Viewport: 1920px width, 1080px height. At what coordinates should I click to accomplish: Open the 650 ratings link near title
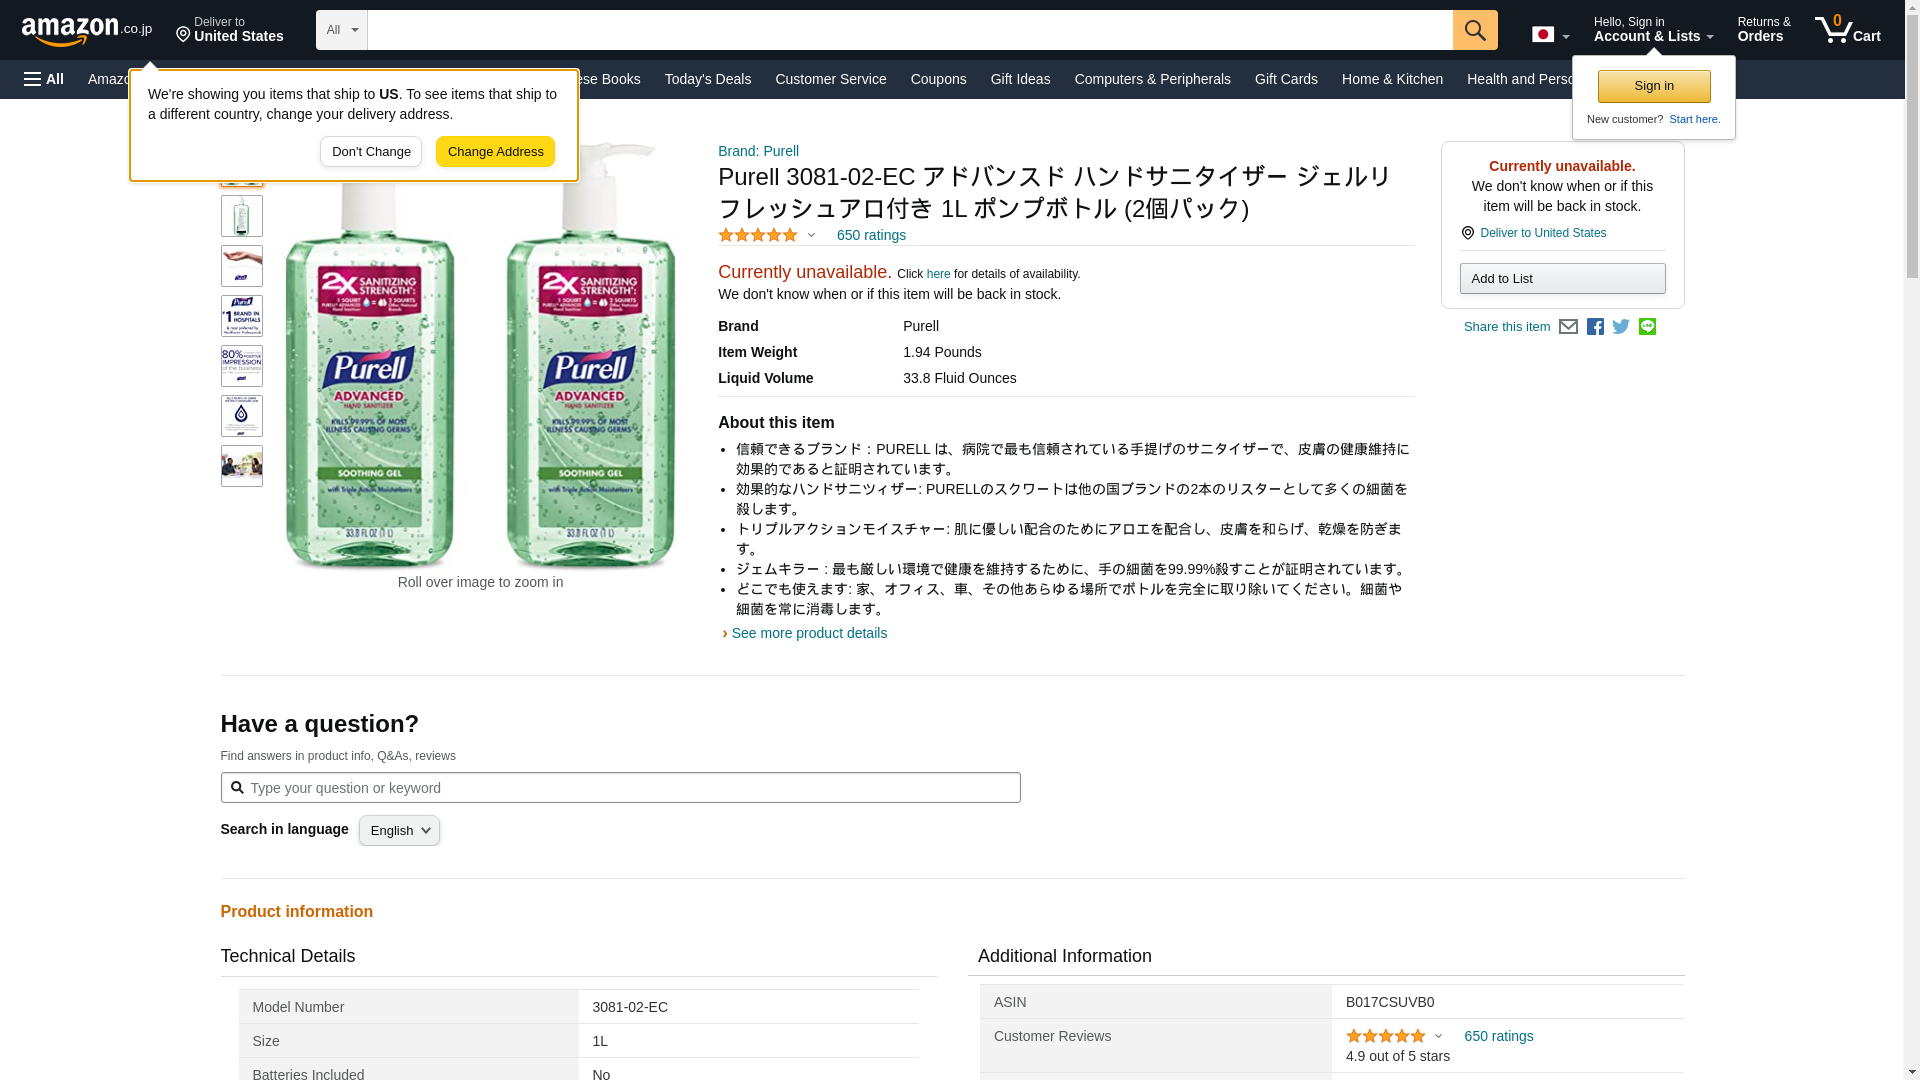870,235
